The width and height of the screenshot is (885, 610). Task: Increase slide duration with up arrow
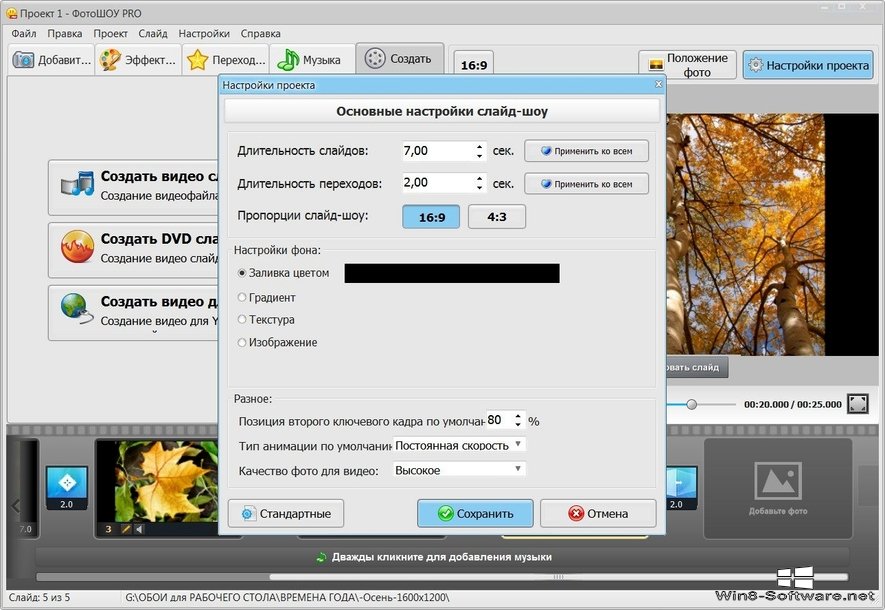click(x=479, y=146)
